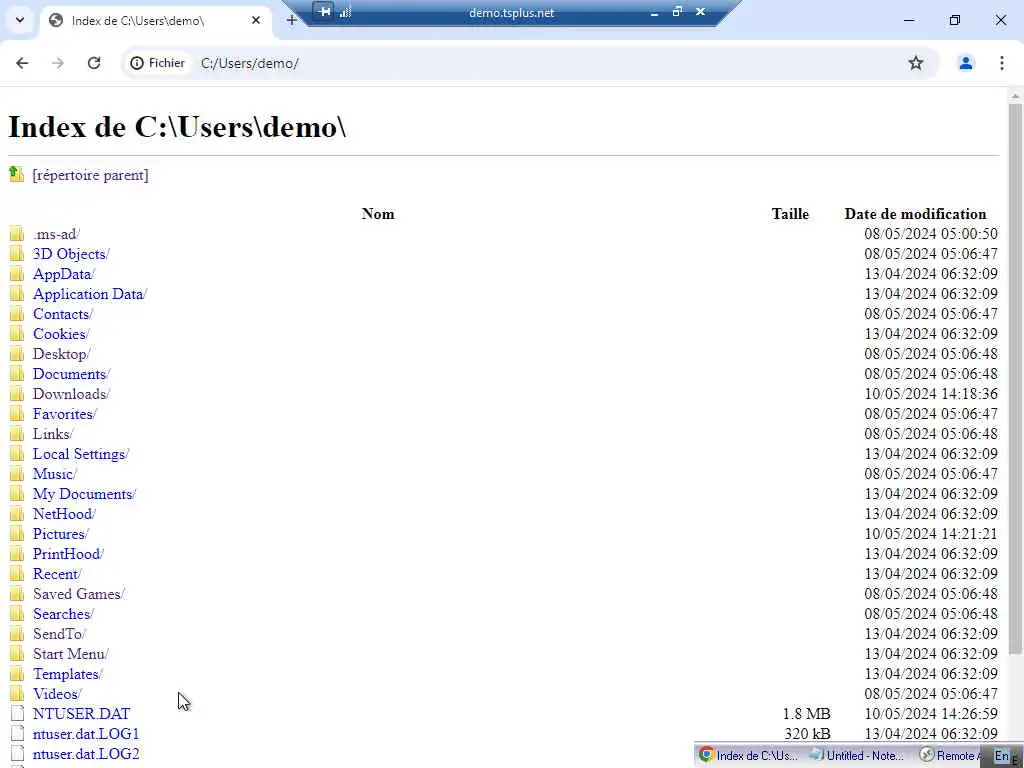Viewport: 1024px width, 768px height.
Task: Click the parent directory up-arrow icon
Action: [16, 174]
